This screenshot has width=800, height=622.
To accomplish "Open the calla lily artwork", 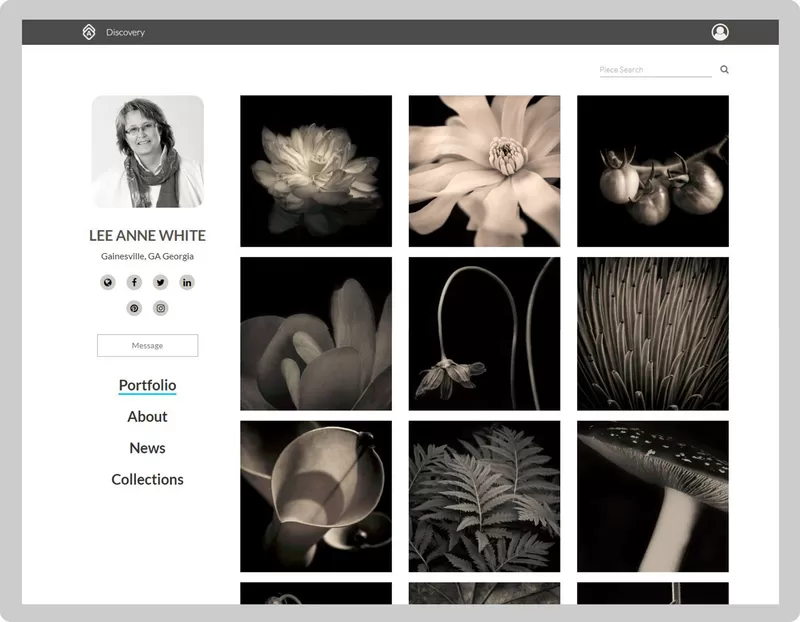I will pos(316,496).
